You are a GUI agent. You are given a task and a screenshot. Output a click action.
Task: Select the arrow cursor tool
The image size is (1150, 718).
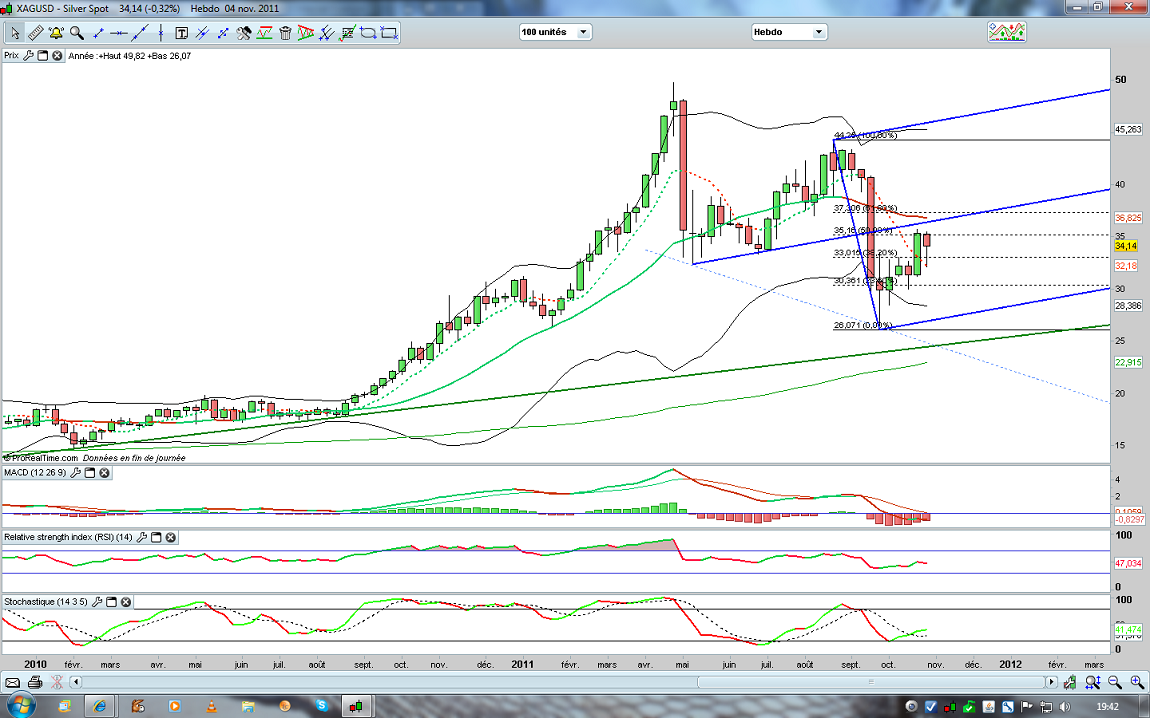15,33
